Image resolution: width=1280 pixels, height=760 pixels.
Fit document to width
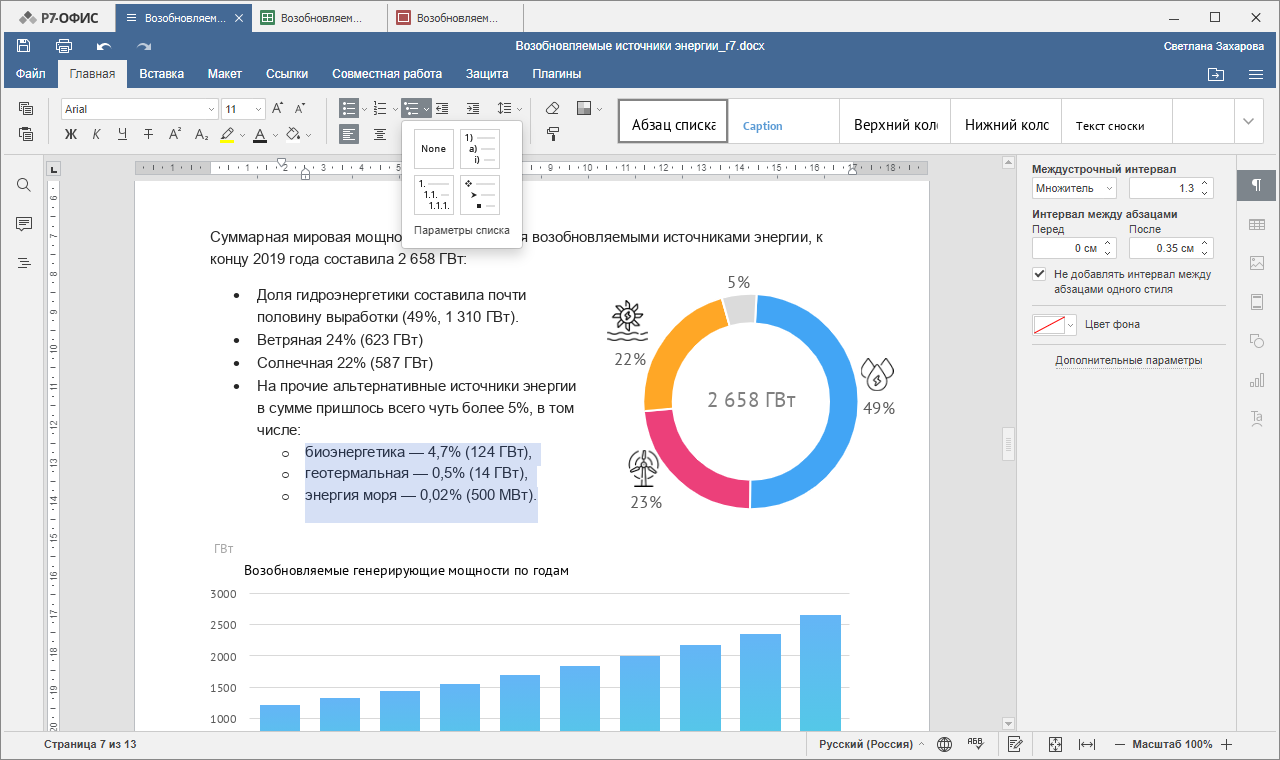(1087, 744)
